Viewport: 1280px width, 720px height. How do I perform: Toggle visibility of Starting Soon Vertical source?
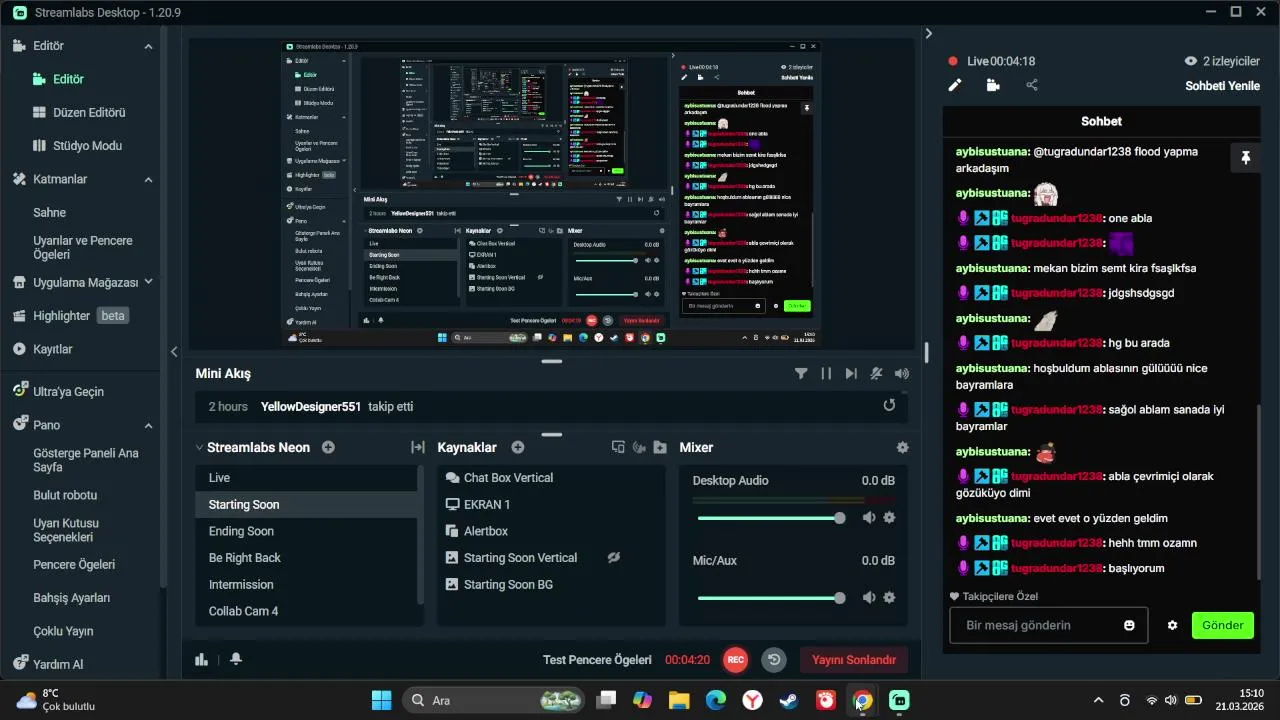pos(614,557)
